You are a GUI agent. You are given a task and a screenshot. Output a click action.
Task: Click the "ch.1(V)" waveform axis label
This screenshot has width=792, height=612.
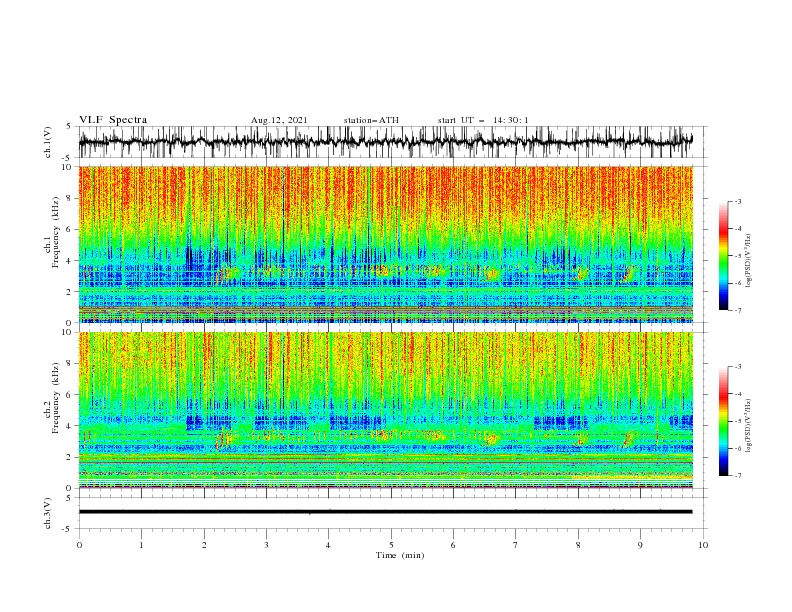click(48, 142)
